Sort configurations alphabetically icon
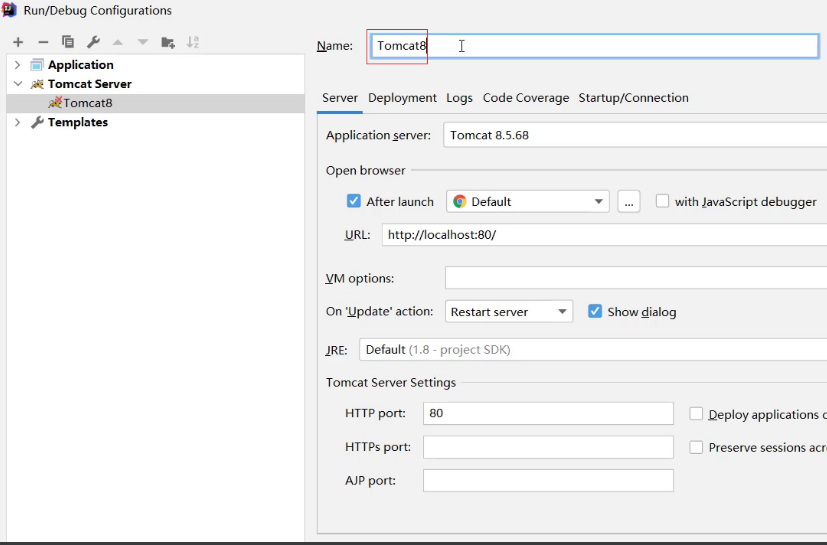827x545 pixels. pyautogui.click(x=193, y=42)
